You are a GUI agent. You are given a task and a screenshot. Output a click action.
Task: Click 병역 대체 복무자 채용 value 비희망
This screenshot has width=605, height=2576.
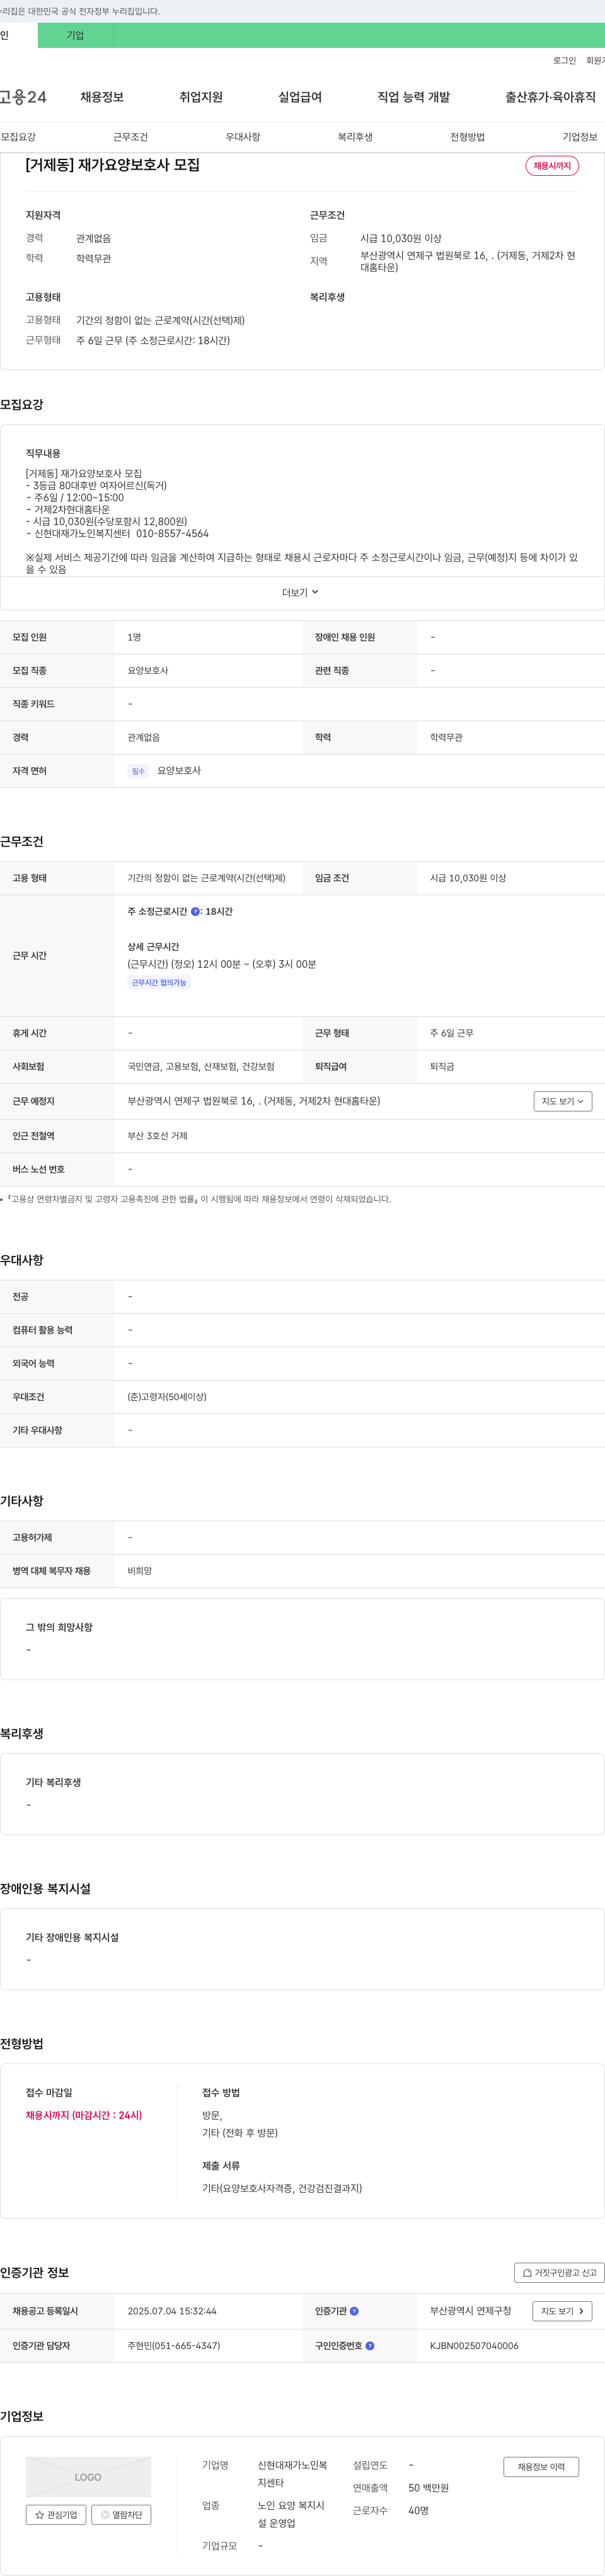point(140,1571)
